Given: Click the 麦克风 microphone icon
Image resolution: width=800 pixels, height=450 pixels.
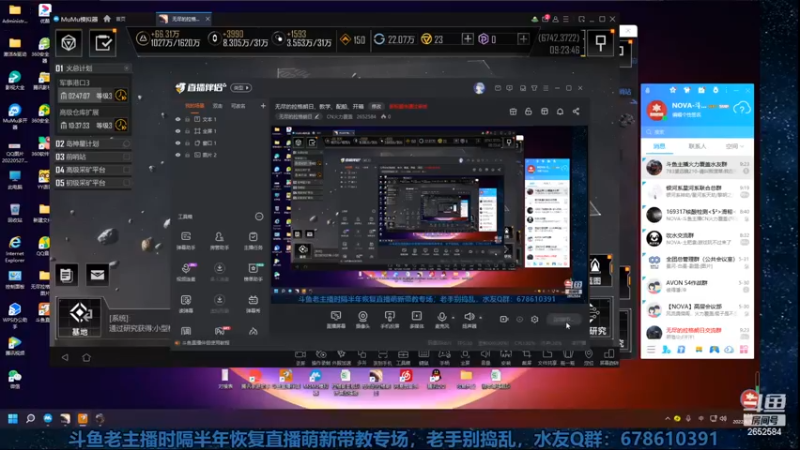Looking at the screenshot, I should [442, 317].
